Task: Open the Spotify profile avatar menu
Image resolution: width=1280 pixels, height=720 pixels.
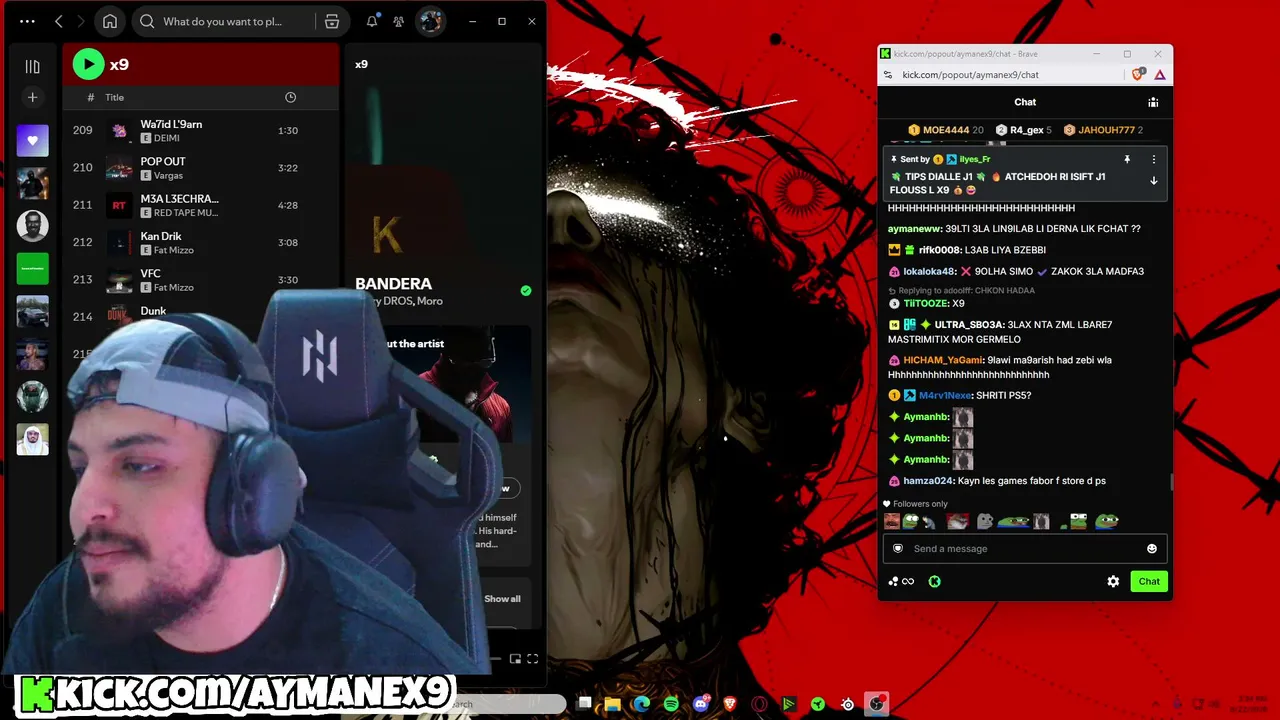Action: coord(430,21)
